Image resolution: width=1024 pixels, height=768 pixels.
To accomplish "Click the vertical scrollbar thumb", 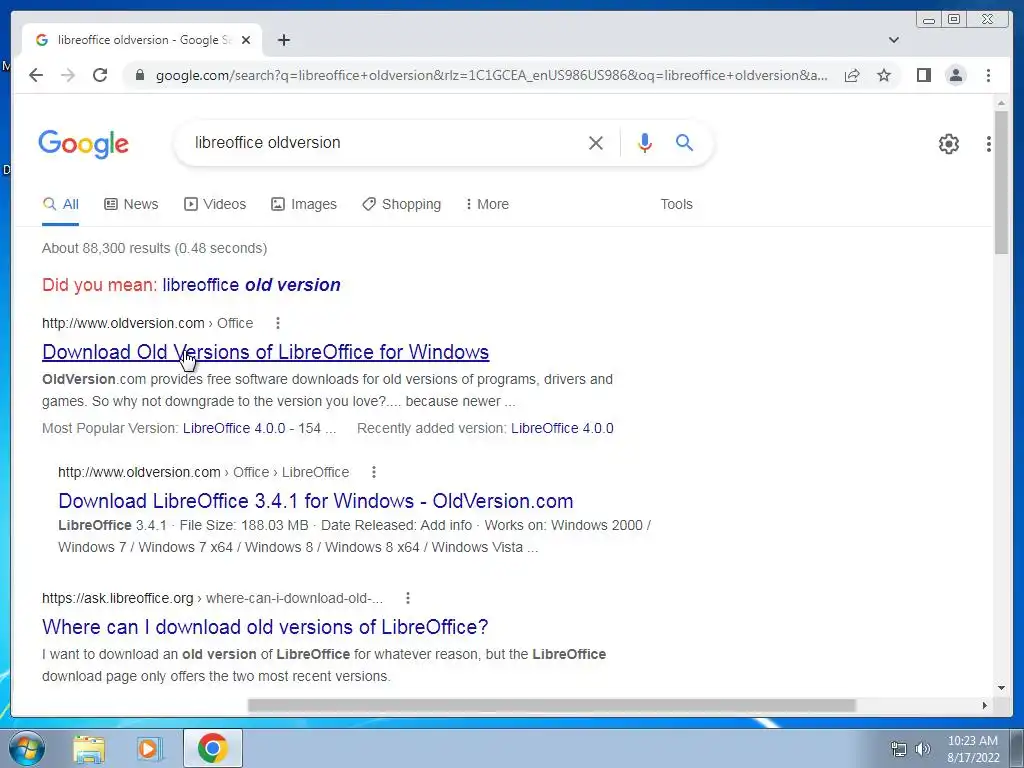I will tap(1001, 182).
